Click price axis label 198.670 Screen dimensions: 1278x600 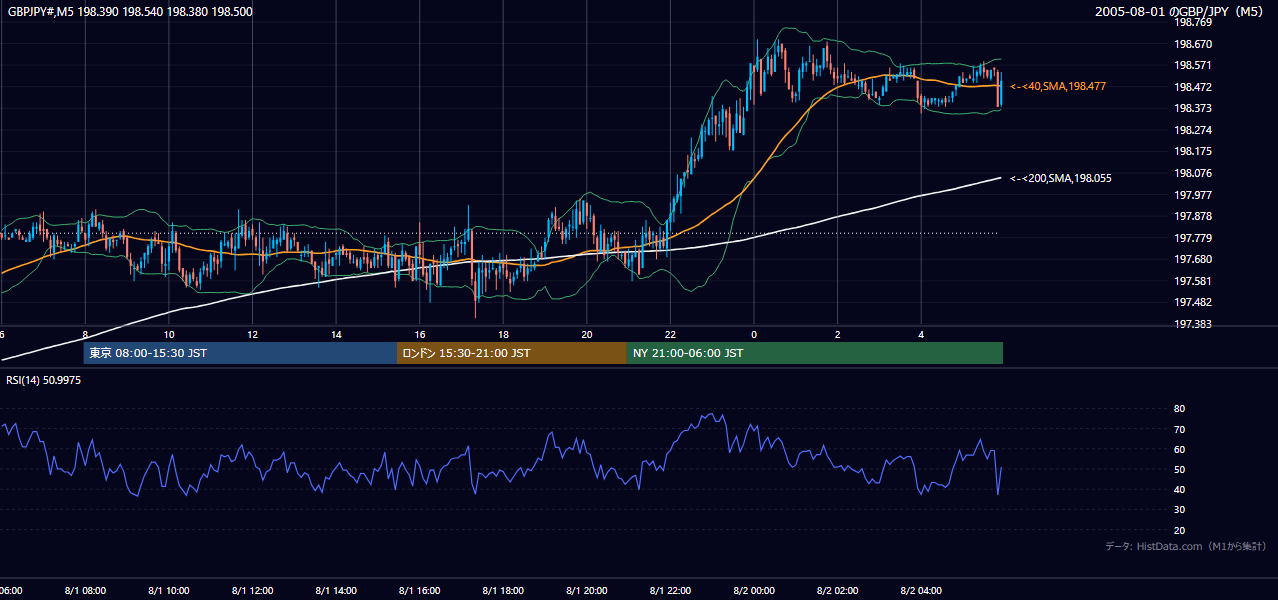click(1192, 44)
